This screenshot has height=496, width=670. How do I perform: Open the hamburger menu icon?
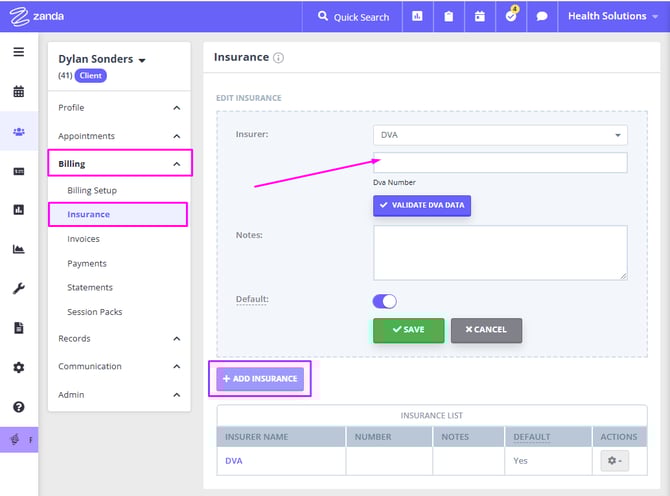pos(18,52)
